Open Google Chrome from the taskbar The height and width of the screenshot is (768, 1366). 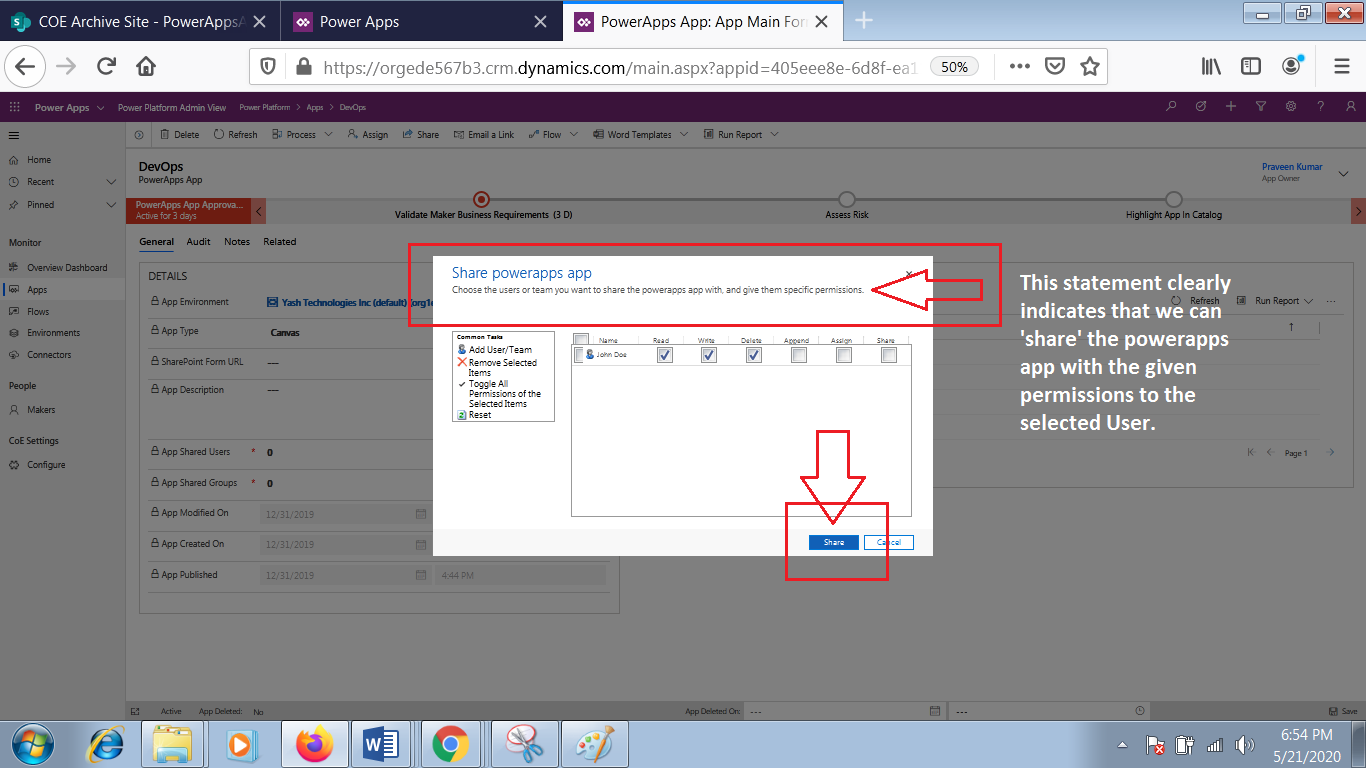451,744
